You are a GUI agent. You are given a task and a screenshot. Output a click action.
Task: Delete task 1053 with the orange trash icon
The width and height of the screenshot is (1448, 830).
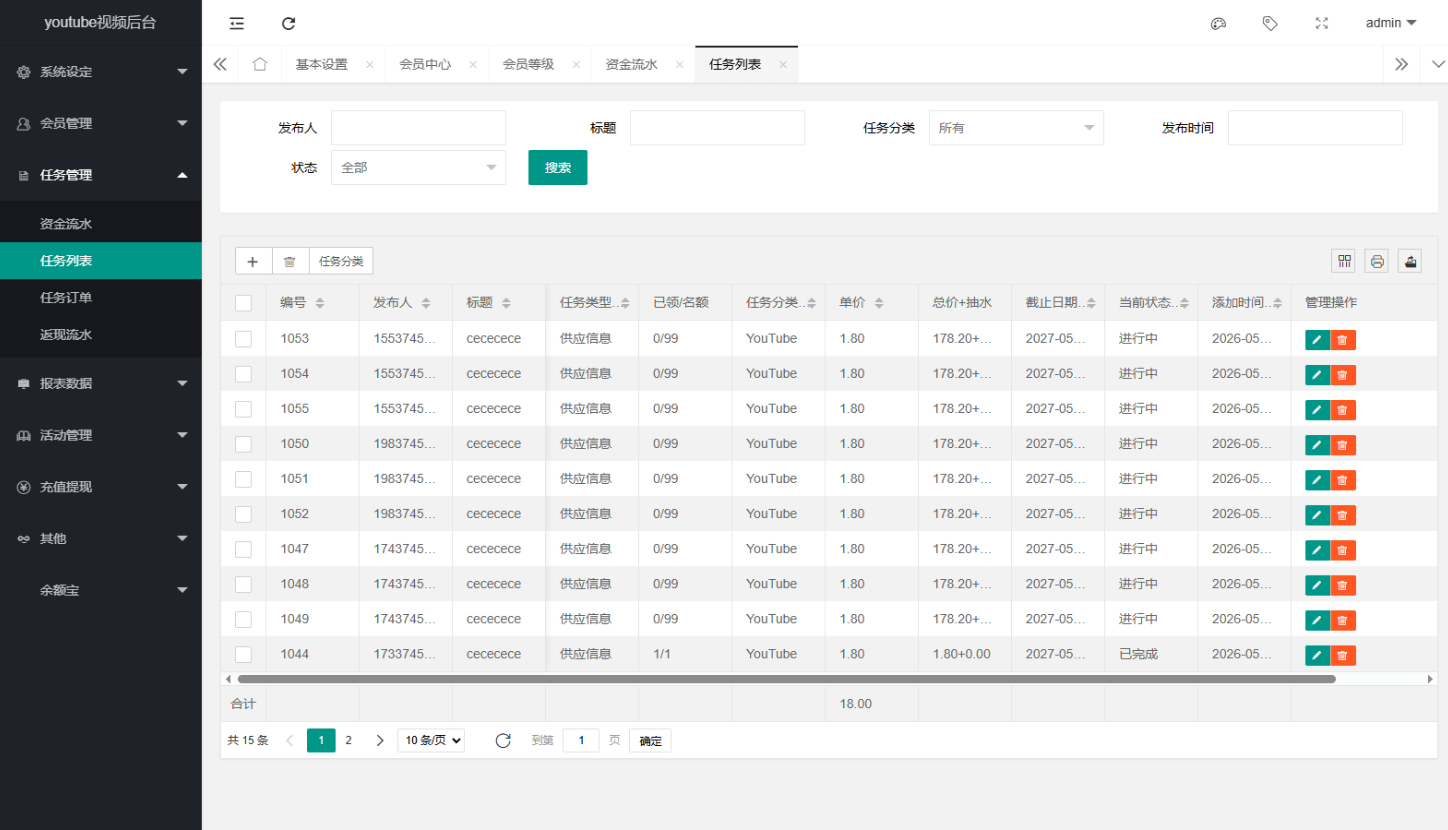pyautogui.click(x=1343, y=340)
